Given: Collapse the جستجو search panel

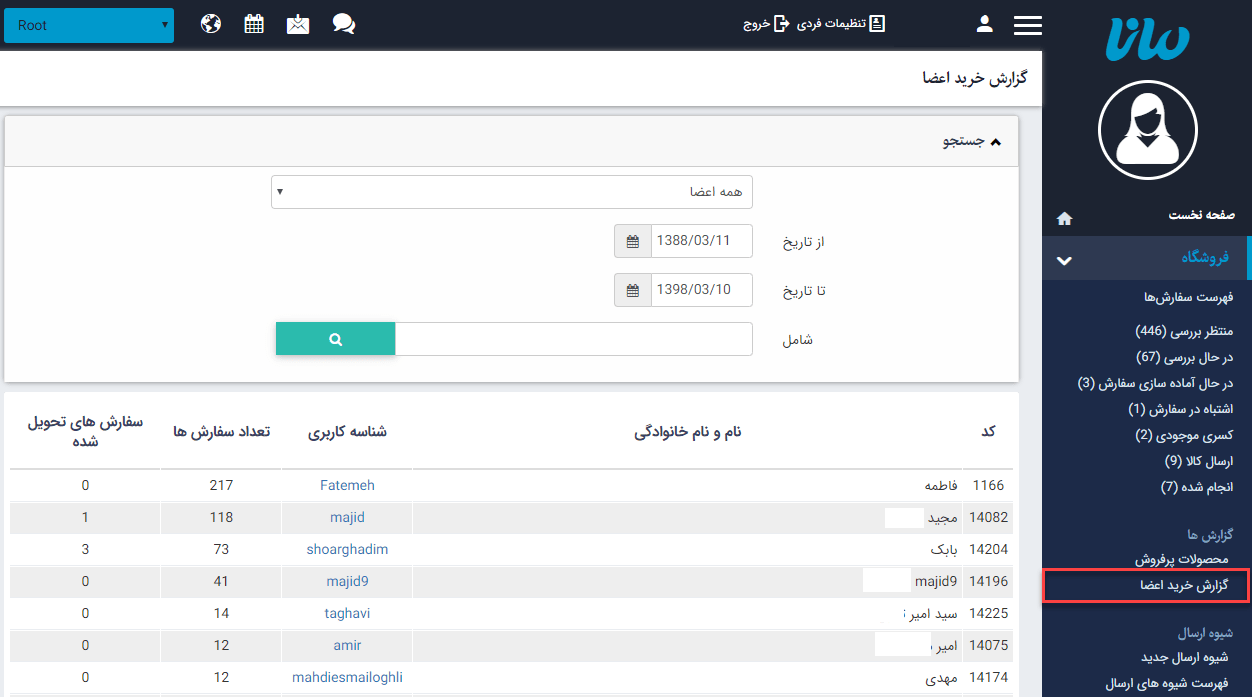Looking at the screenshot, I should [994, 140].
